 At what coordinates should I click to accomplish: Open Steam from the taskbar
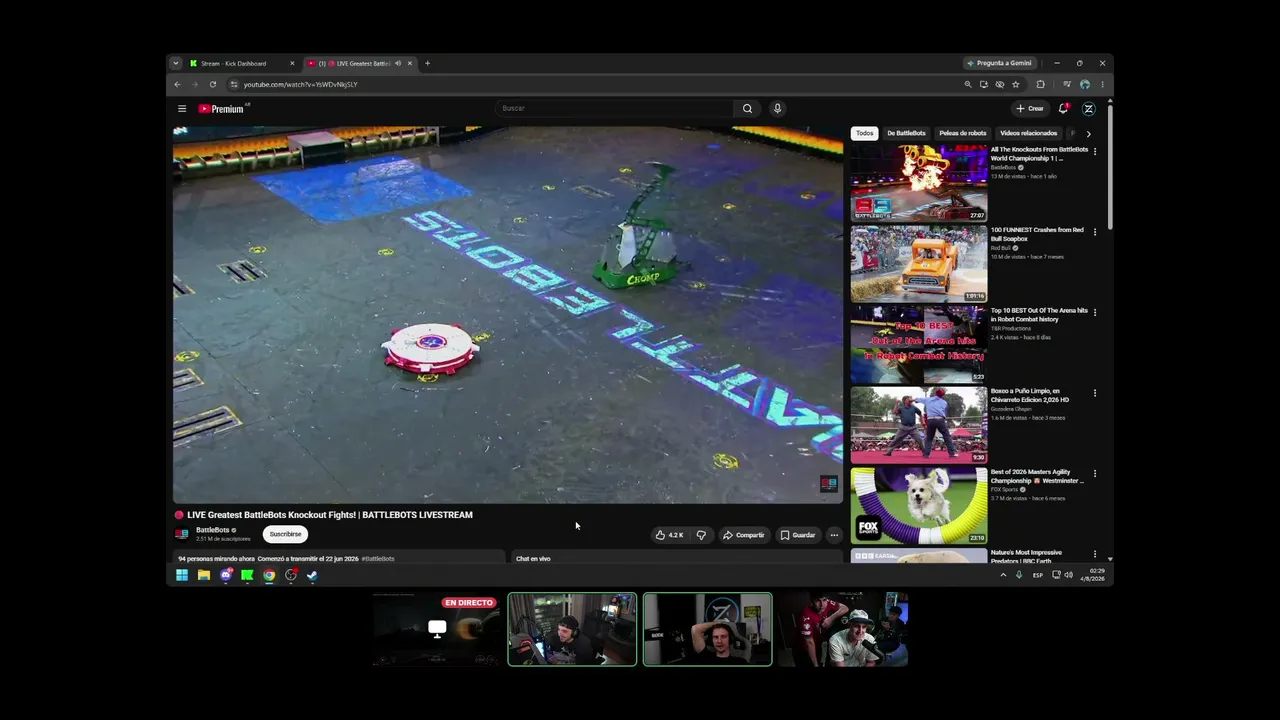coord(313,575)
